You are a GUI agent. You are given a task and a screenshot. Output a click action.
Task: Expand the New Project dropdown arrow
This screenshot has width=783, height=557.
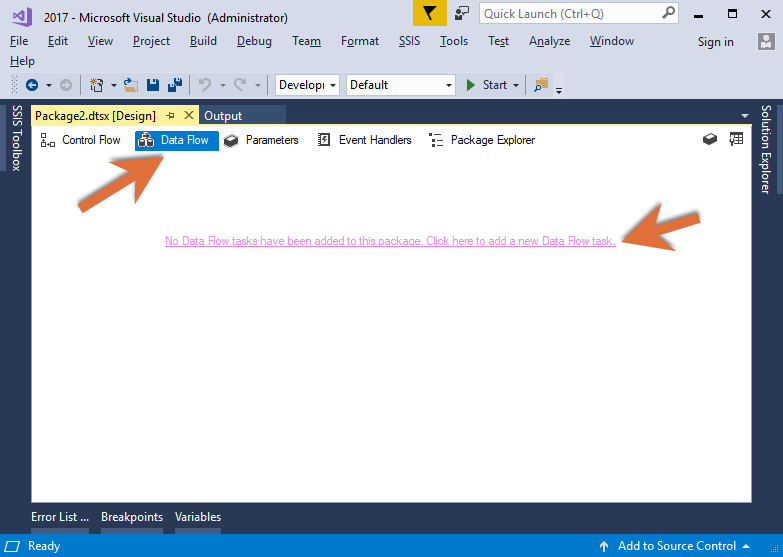(x=113, y=85)
